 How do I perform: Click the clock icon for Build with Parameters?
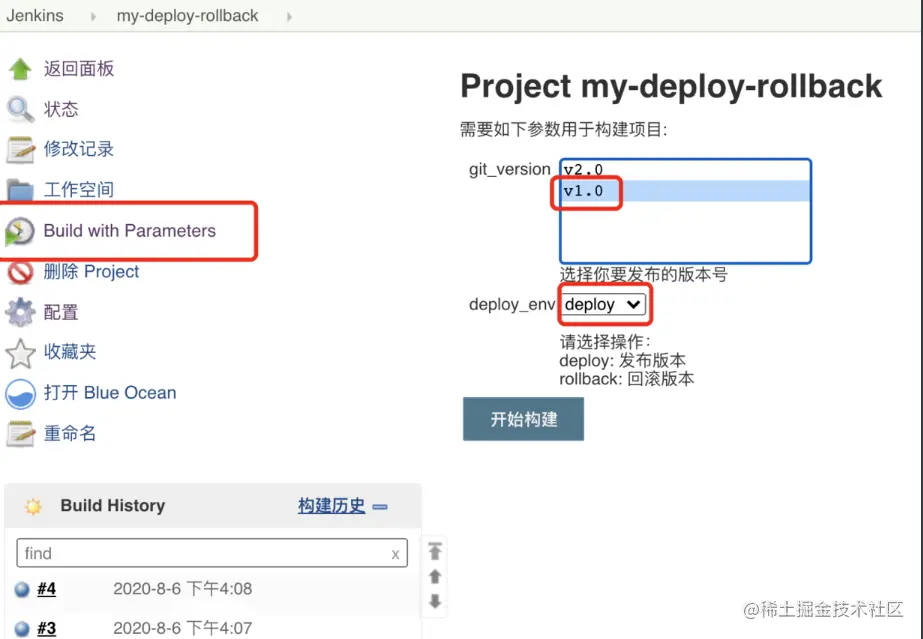[x=20, y=231]
